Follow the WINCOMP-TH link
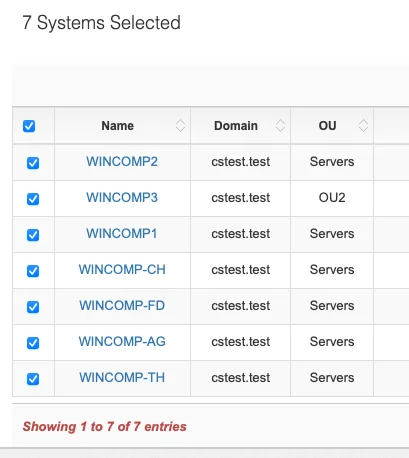This screenshot has width=409, height=458. coord(122,378)
